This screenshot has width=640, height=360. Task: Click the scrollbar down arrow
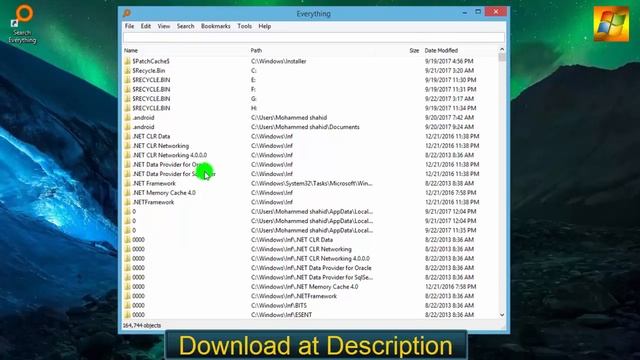point(502,315)
